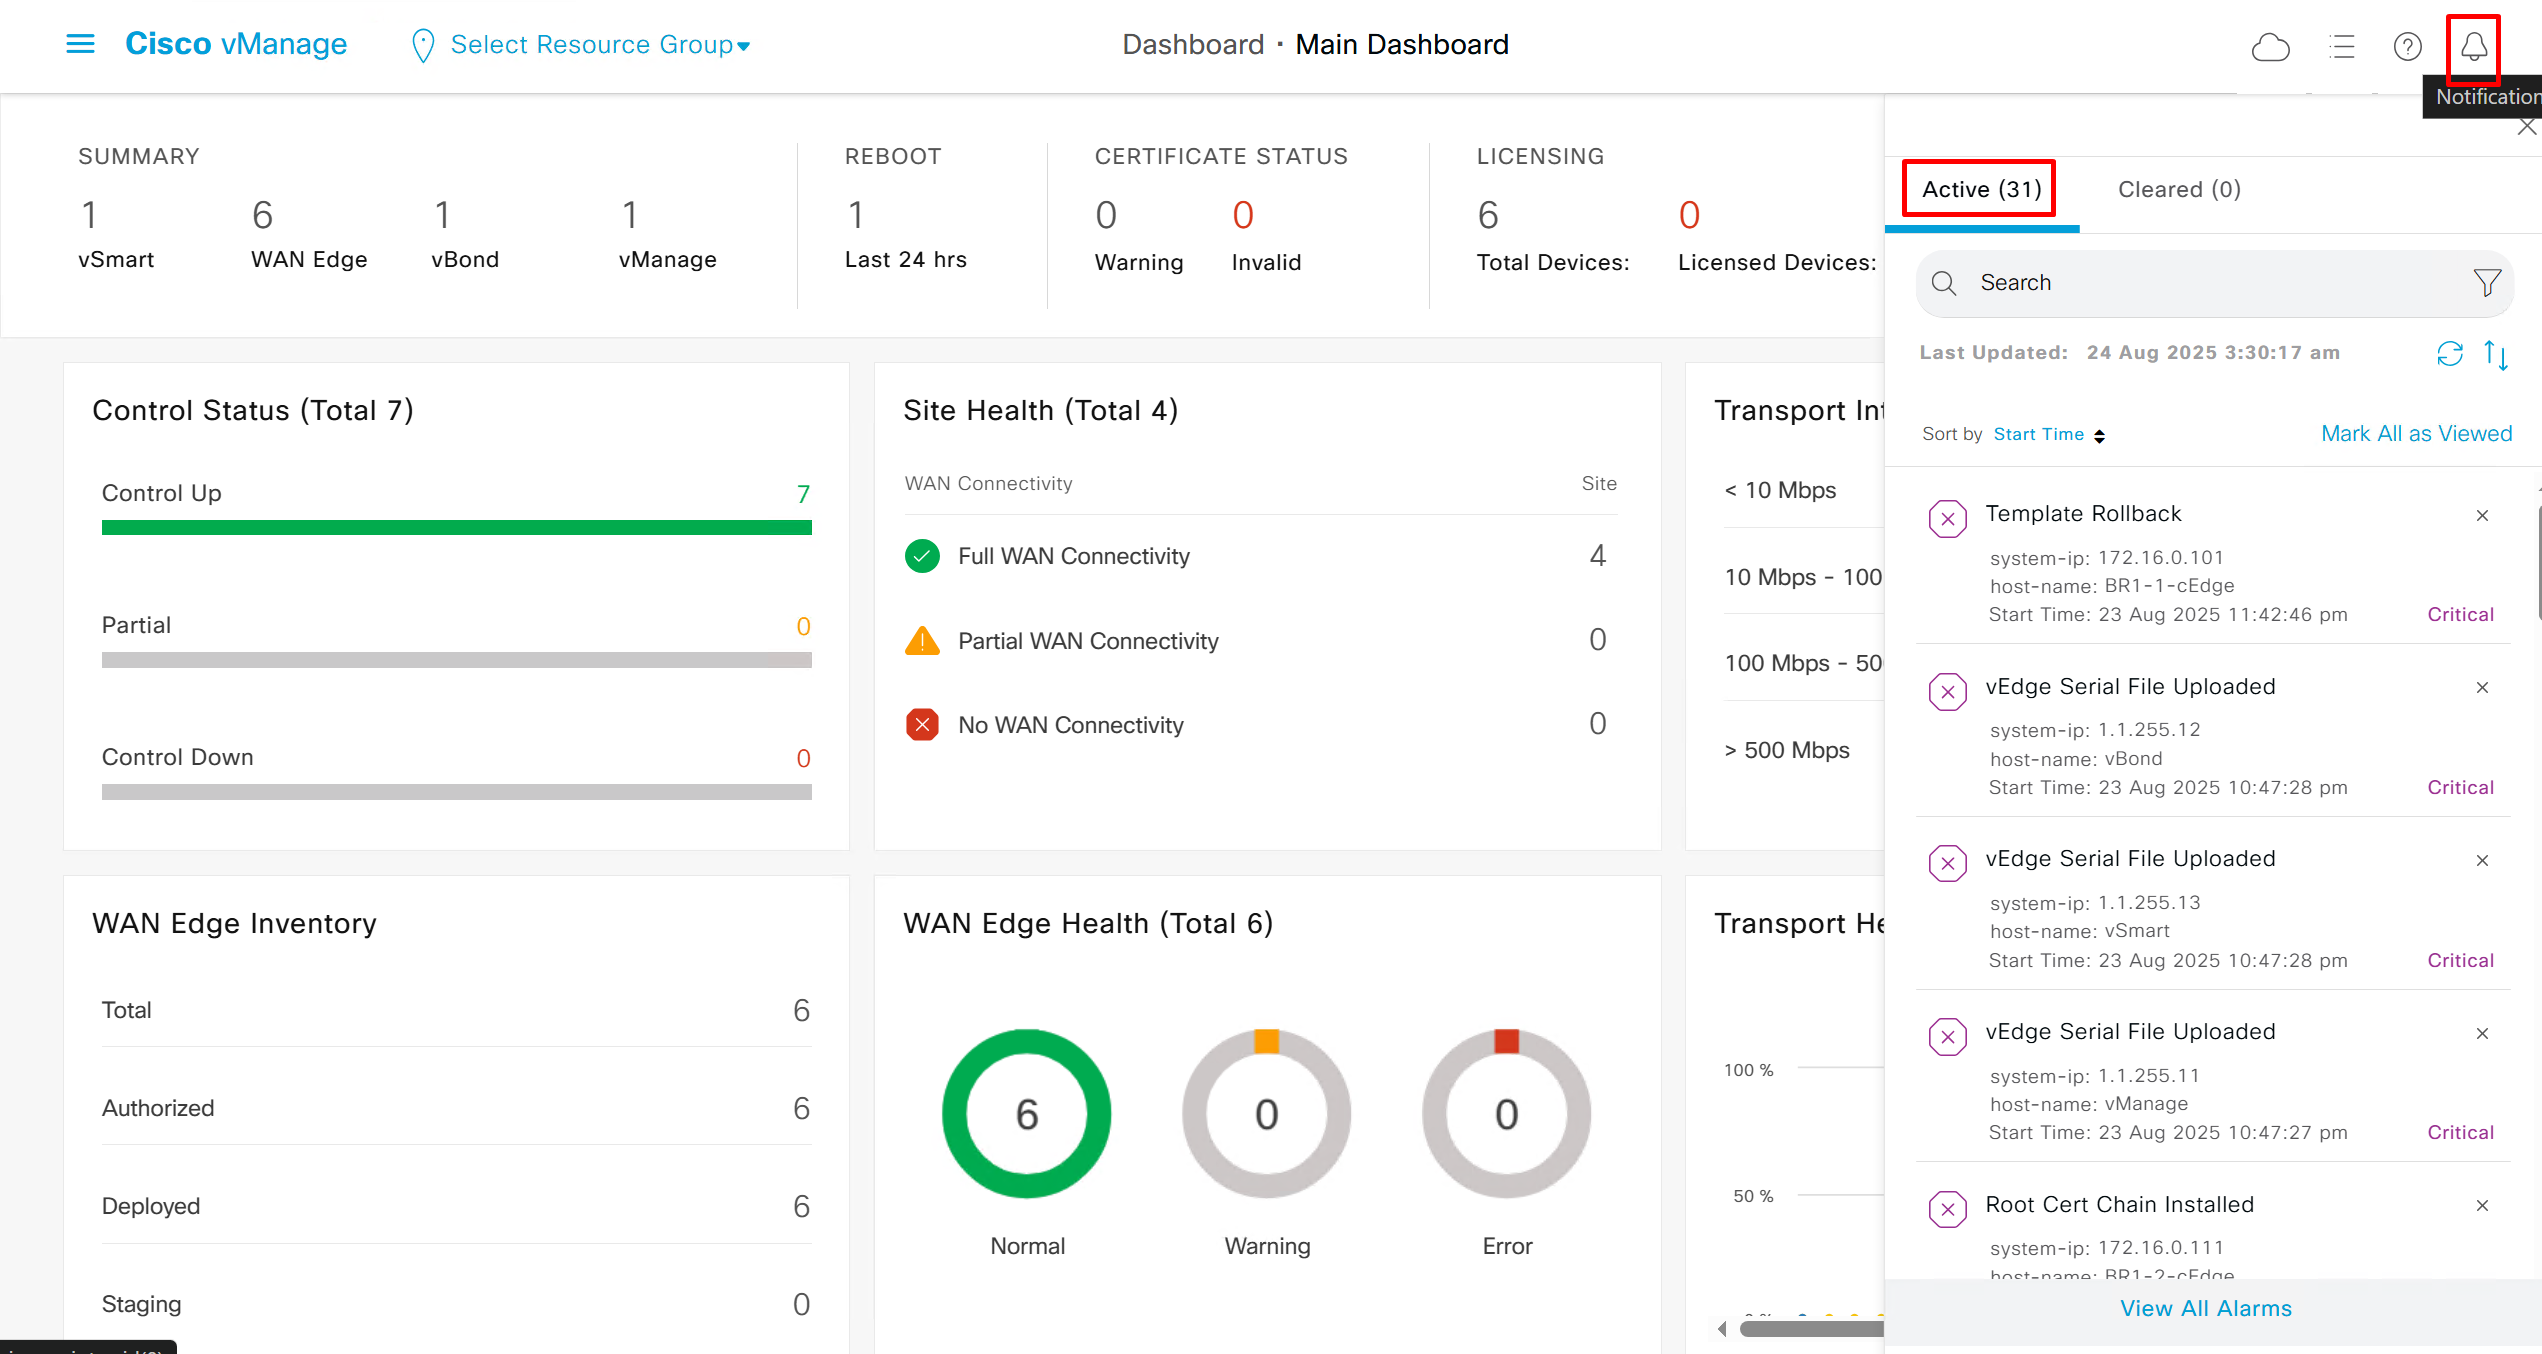2542x1354 pixels.
Task: Open Sort by Start Time dropdown
Action: pyautogui.click(x=2048, y=435)
